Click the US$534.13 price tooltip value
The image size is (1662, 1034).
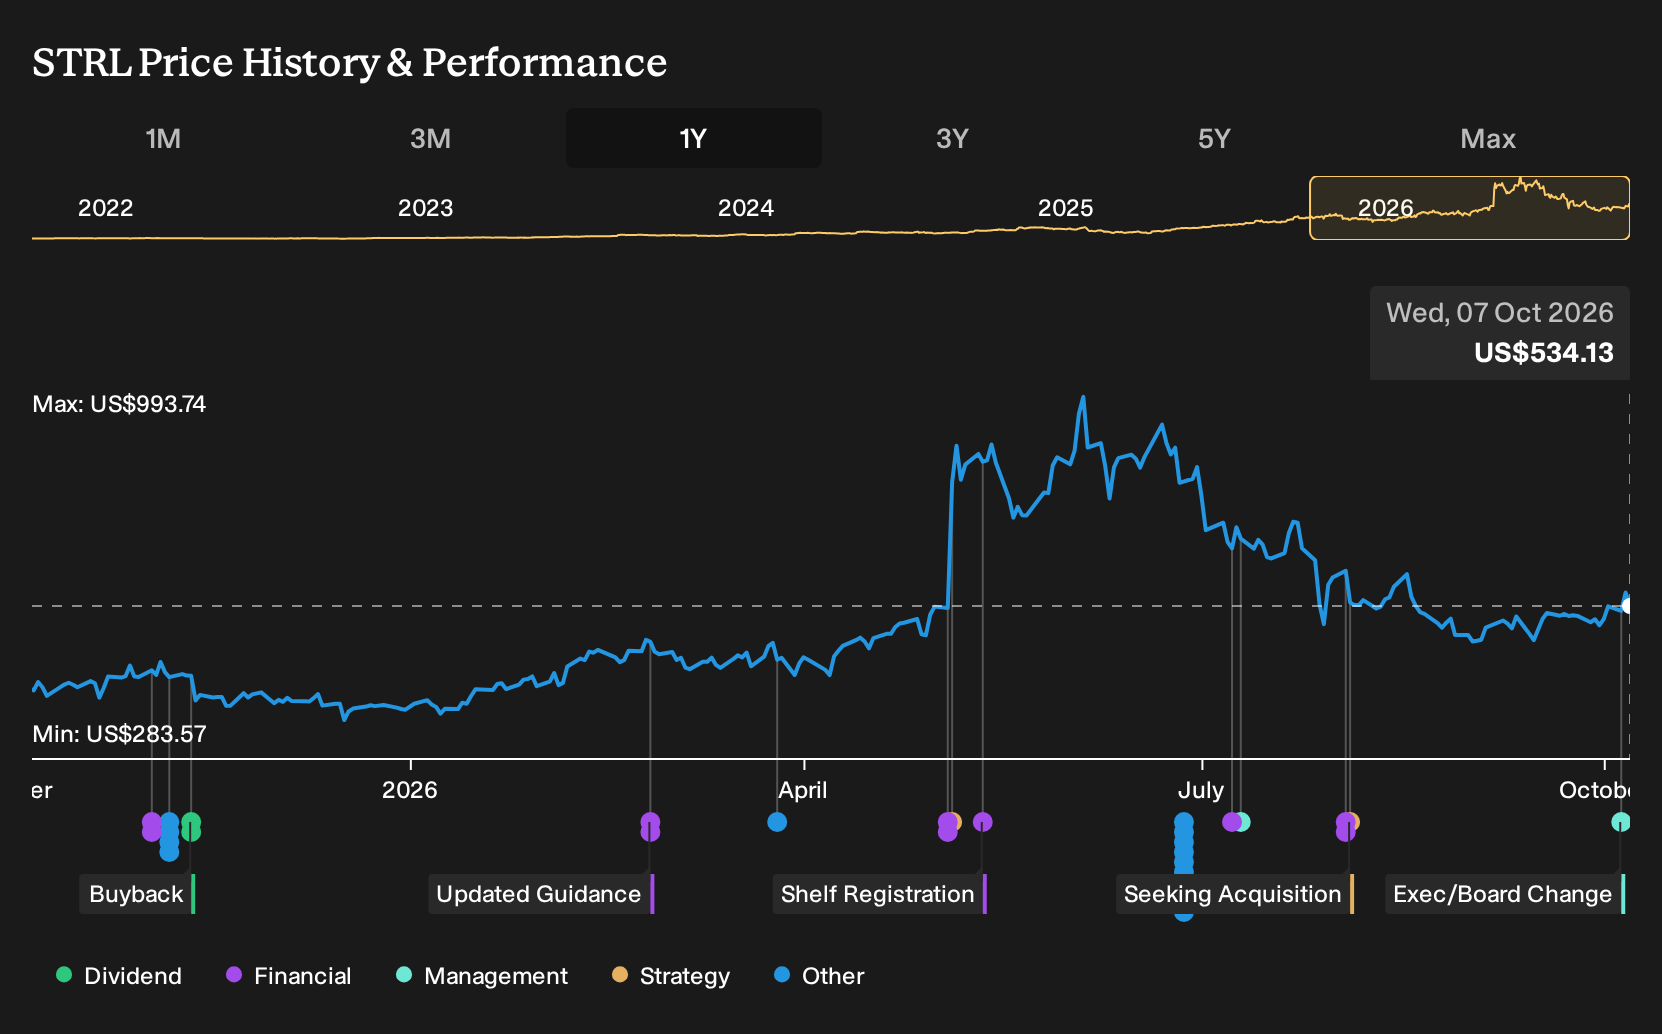(1544, 353)
